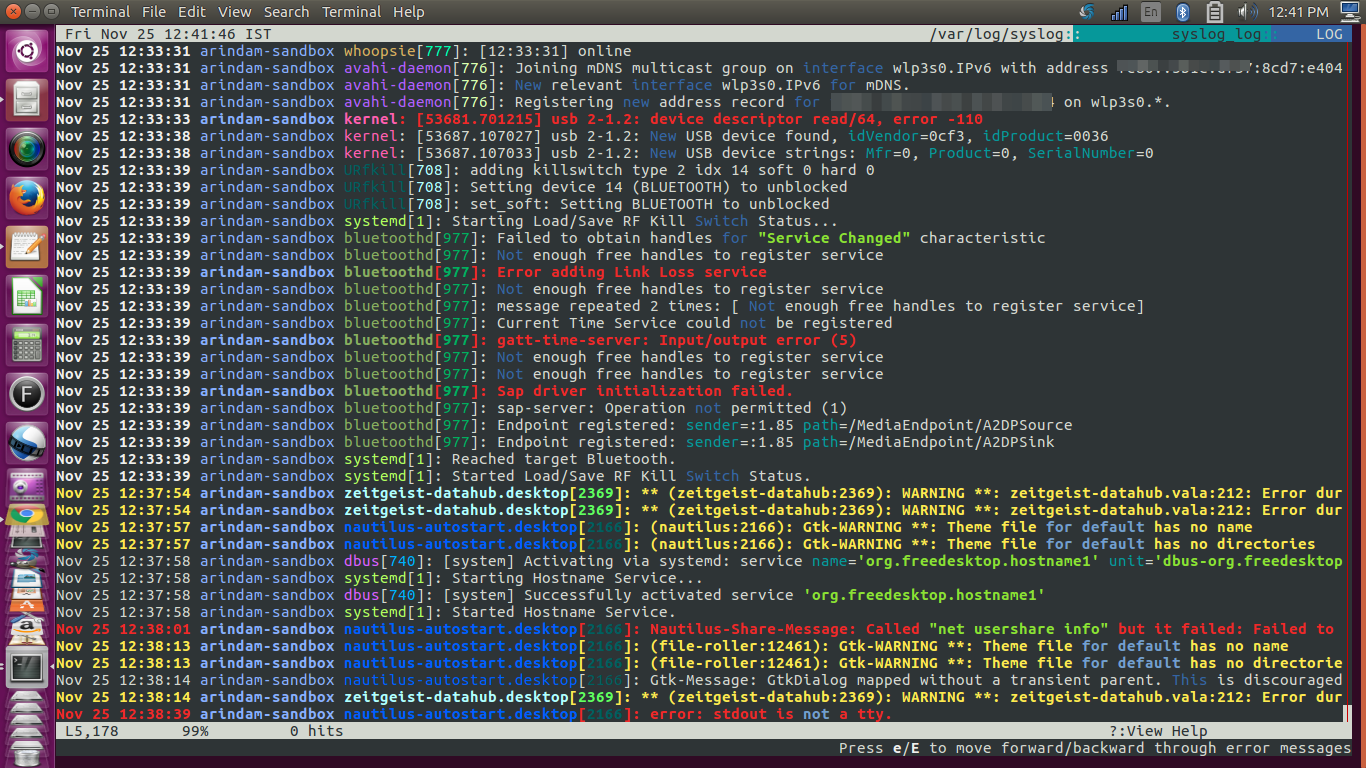Open the Bluetooth indicator icon

(1182, 12)
